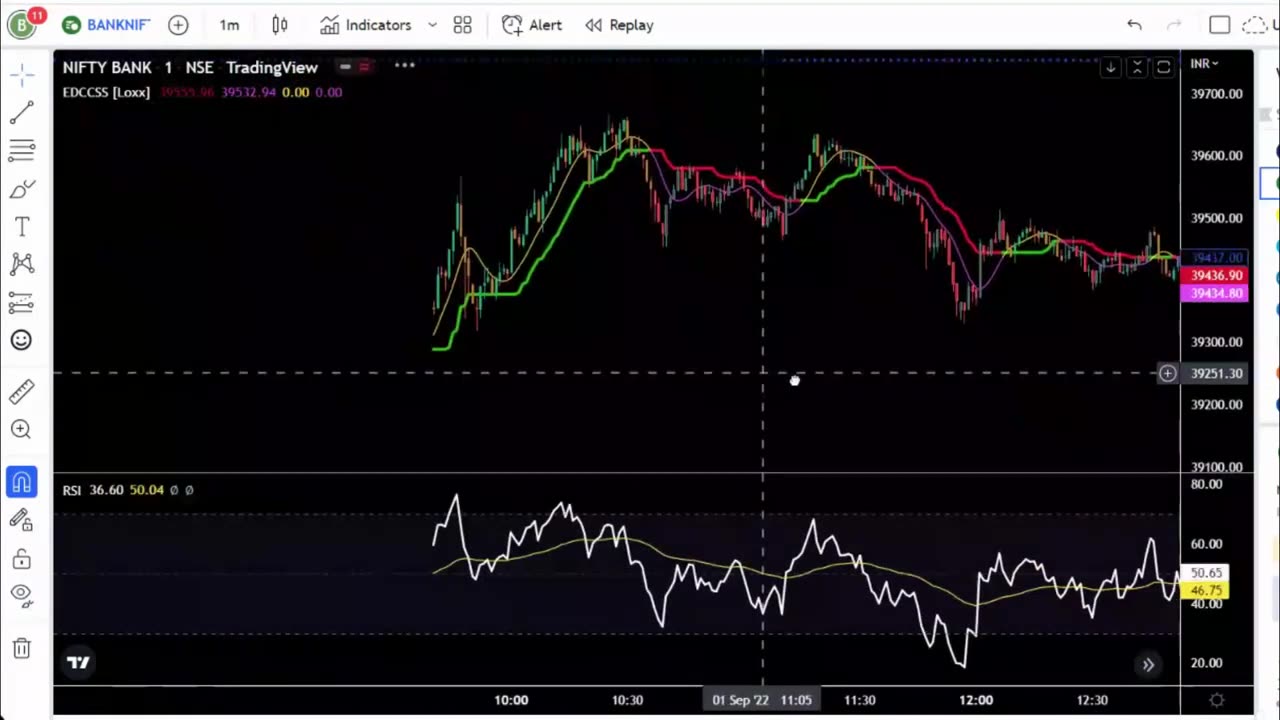
Task: Change the 1m chart interval
Action: 229,25
